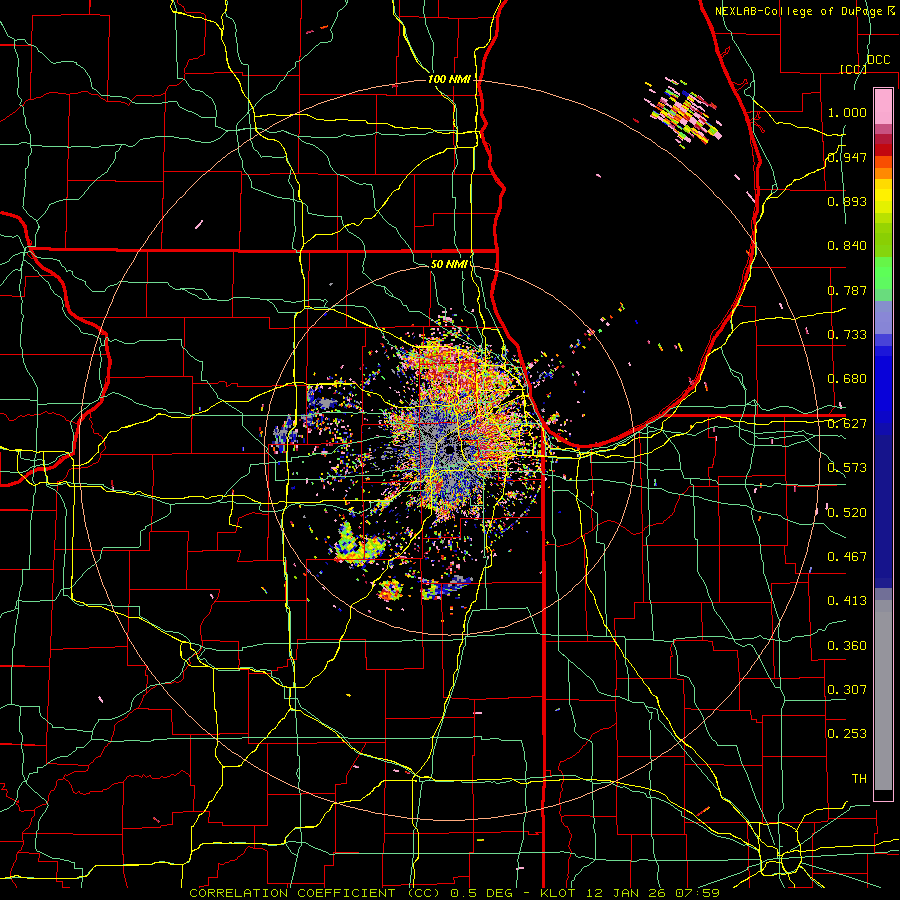
Task: Click the KLOT station identifier
Action: [559, 893]
